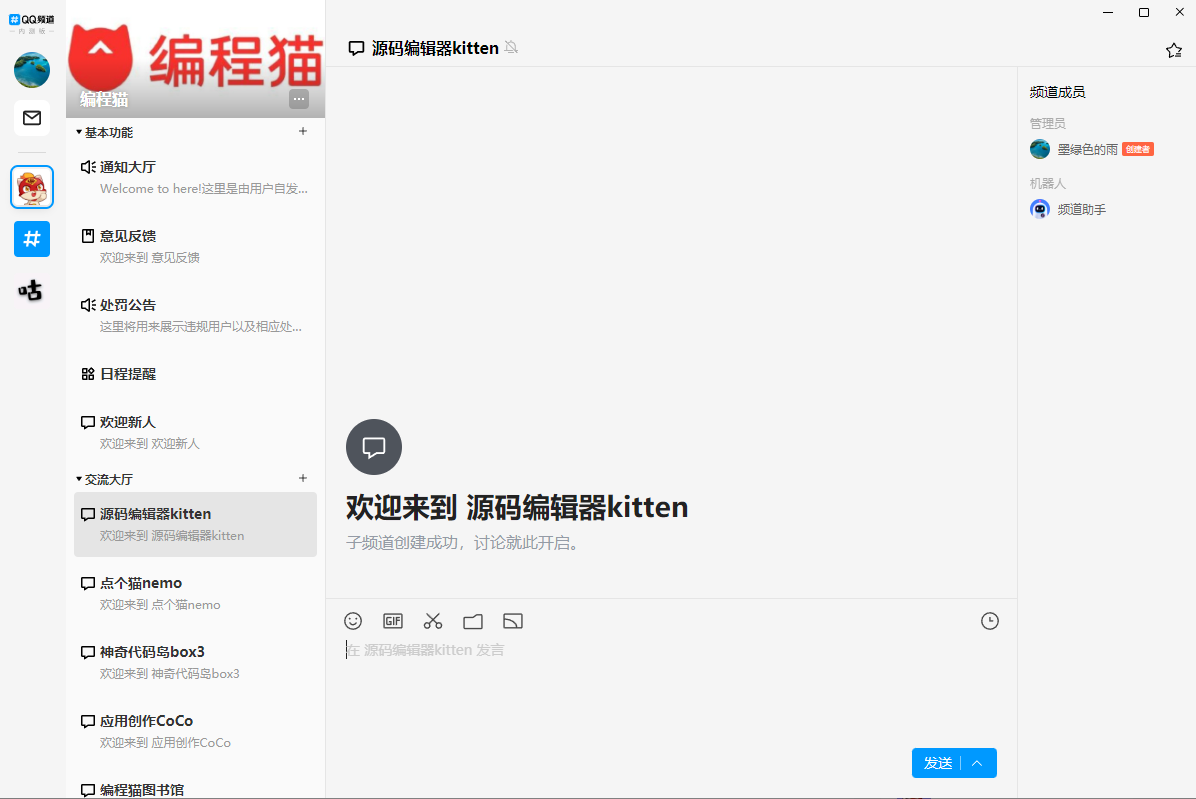Click the star icon at top right
1196x799 pixels.
click(1174, 50)
